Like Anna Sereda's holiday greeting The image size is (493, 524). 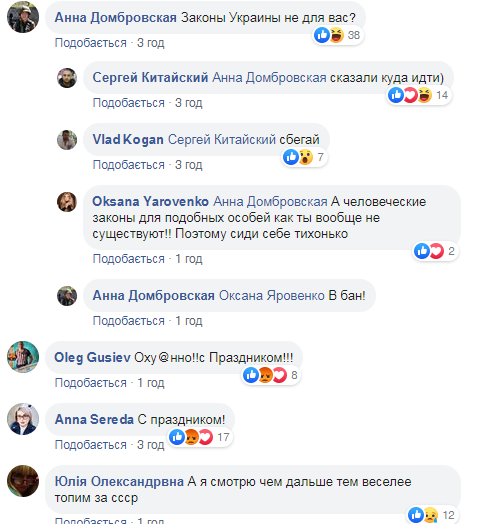click(91, 445)
